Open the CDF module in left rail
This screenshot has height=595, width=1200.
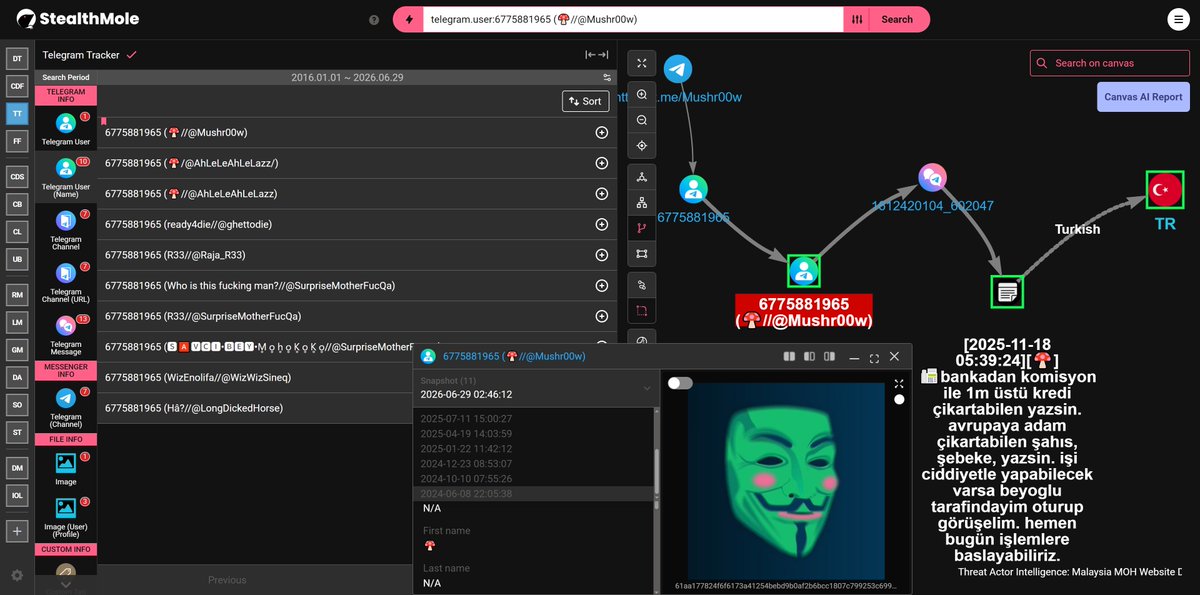click(x=16, y=86)
